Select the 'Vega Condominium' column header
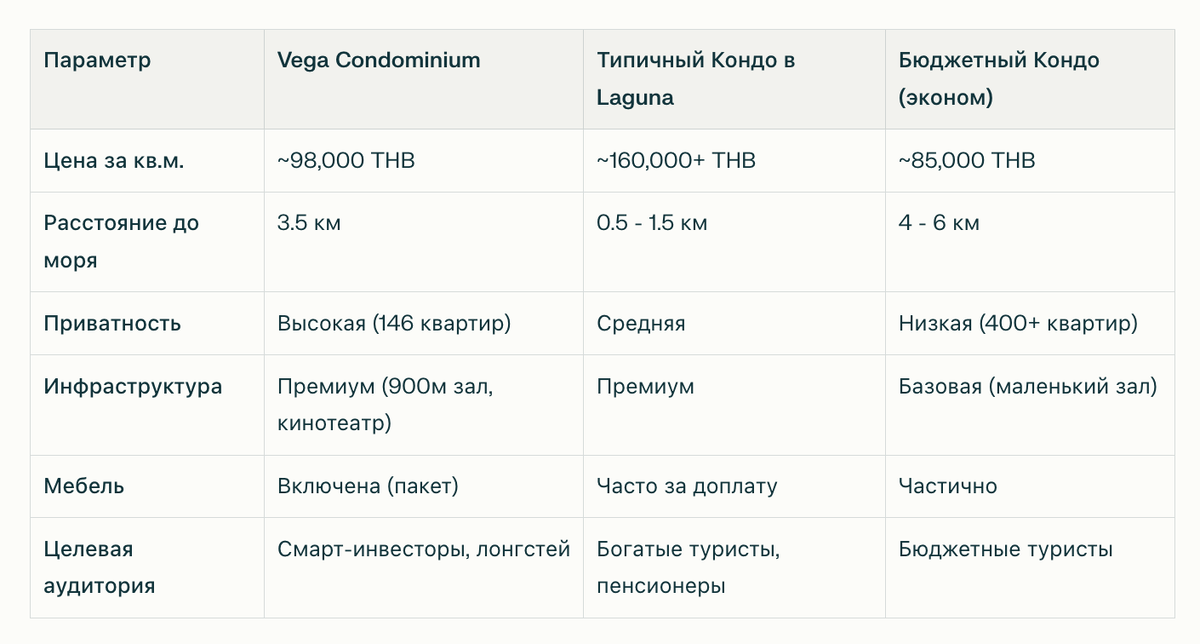The width and height of the screenshot is (1200, 644). (379, 60)
